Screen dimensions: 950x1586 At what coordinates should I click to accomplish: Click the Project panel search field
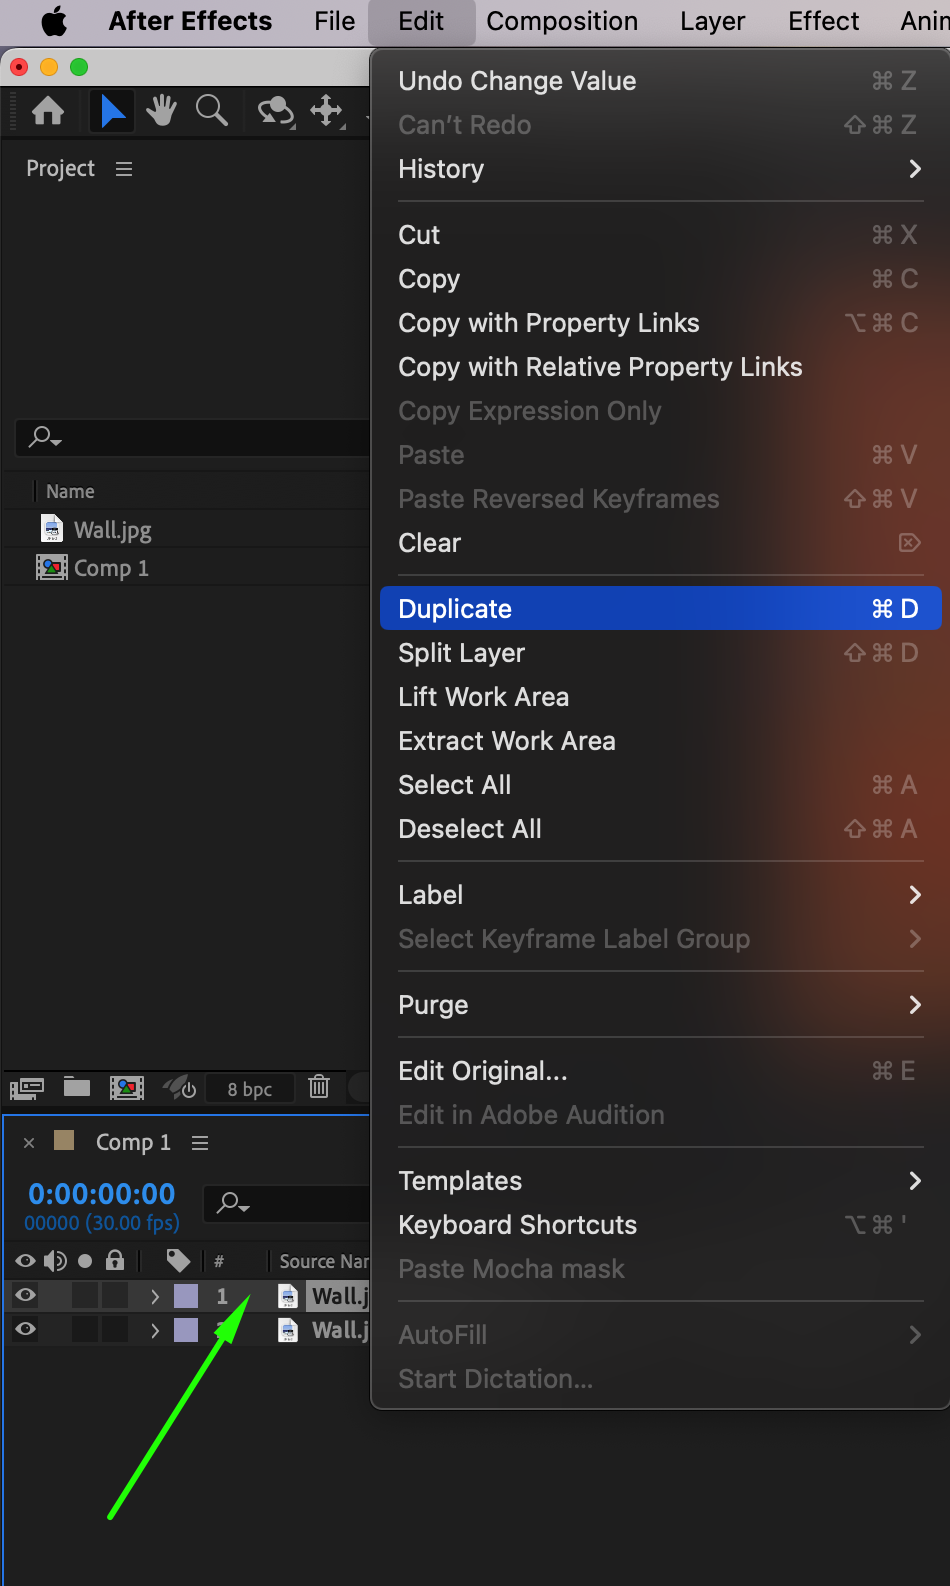pos(193,437)
